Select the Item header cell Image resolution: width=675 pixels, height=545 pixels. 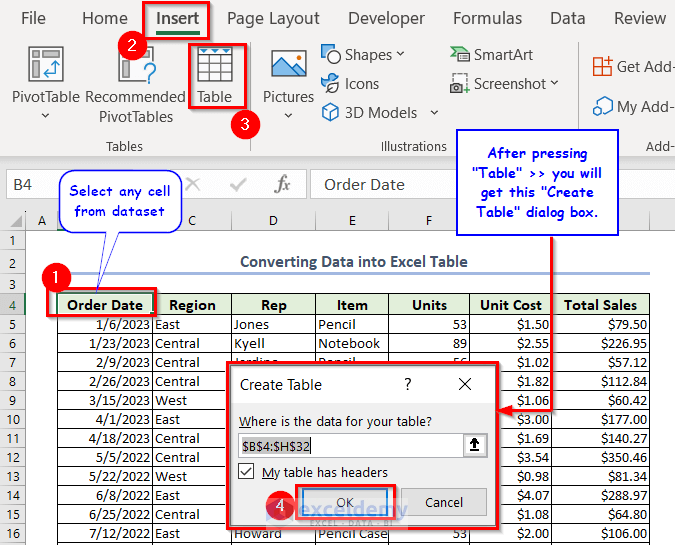(x=352, y=305)
